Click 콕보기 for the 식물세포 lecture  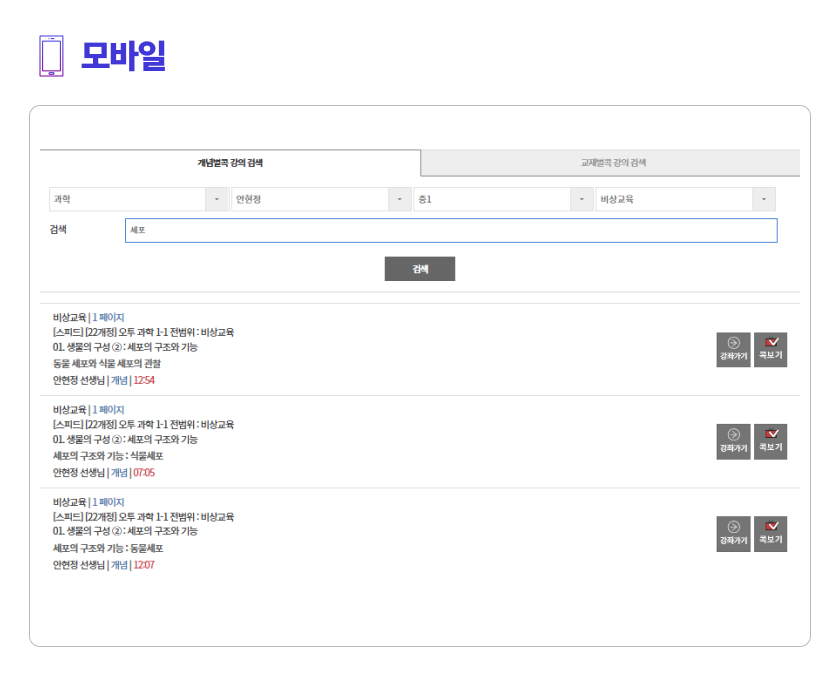tap(770, 442)
